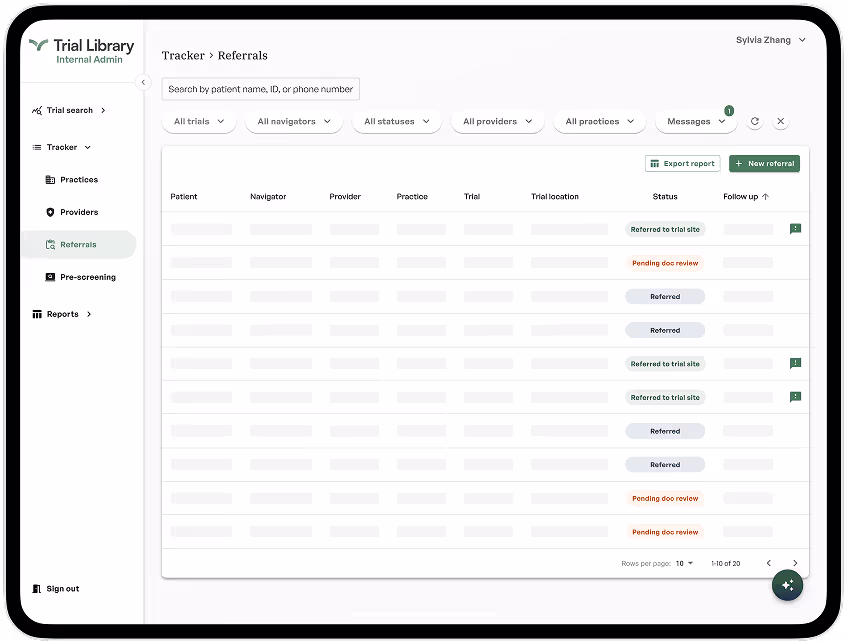Open the AI sparkle assistant button
The image size is (847, 644).
coord(787,585)
